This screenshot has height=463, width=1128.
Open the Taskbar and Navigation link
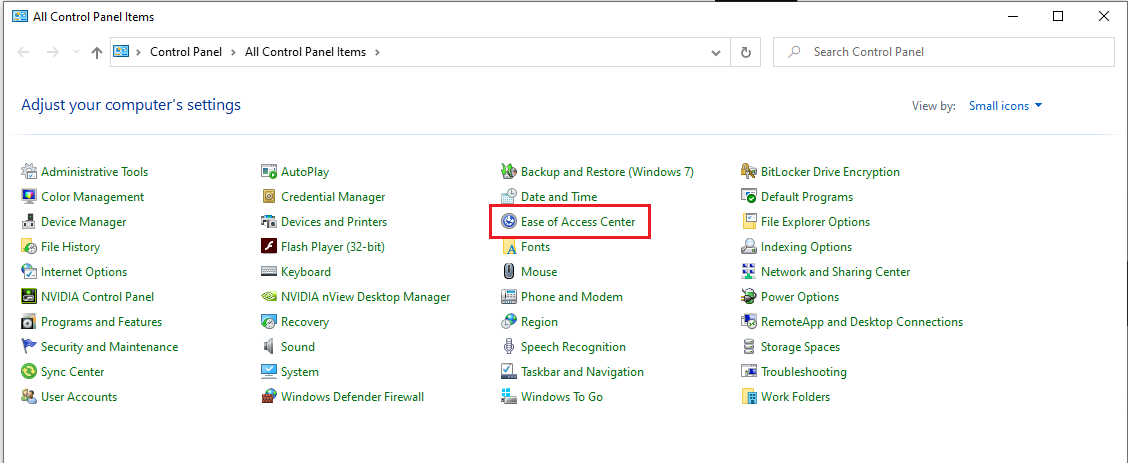click(582, 372)
